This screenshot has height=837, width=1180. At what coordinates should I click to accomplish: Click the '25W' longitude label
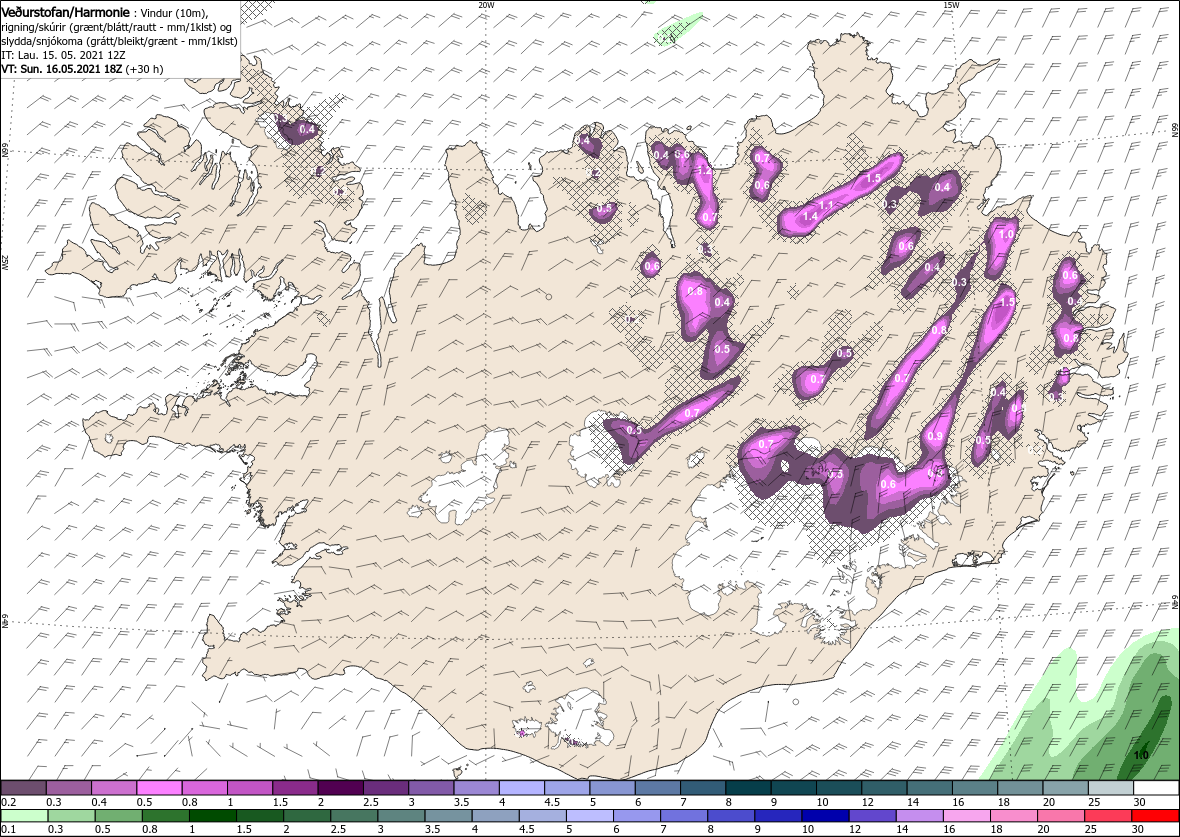(5, 262)
